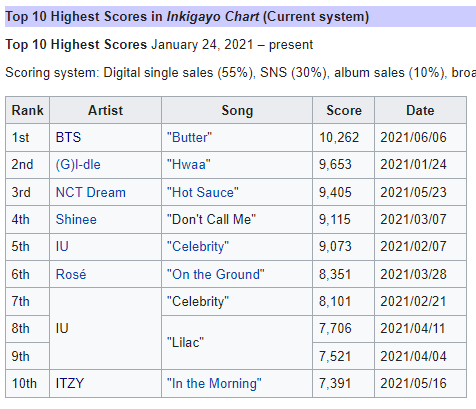Click the 1st rank cell
476x409 pixels.
(28, 137)
